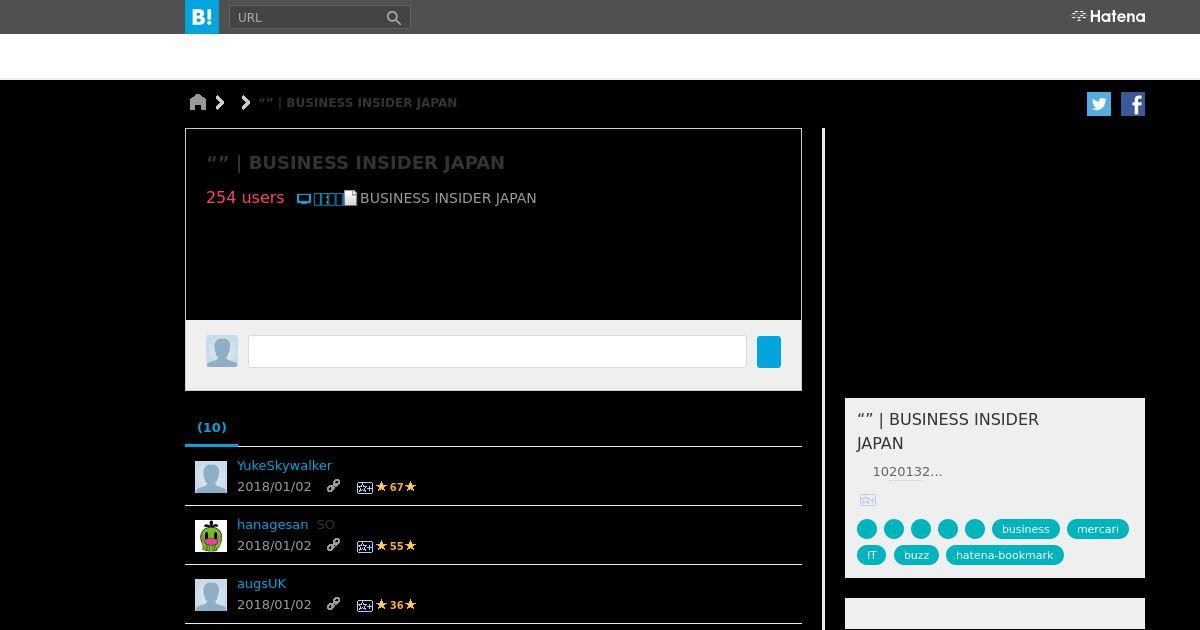The width and height of the screenshot is (1200, 630).
Task: Focus the URL search box
Action: coord(307,17)
